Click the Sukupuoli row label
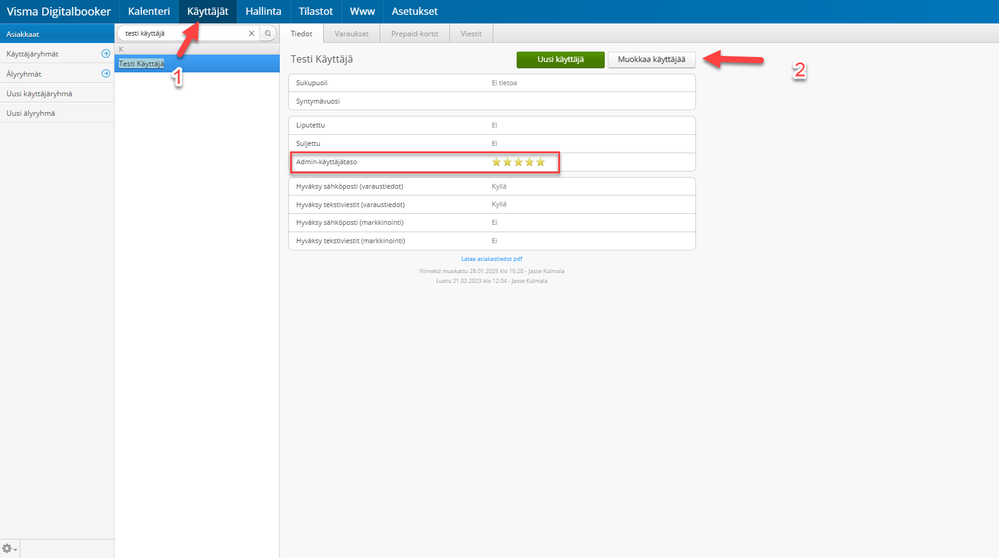Viewport: 999px width, 558px height. click(x=312, y=83)
